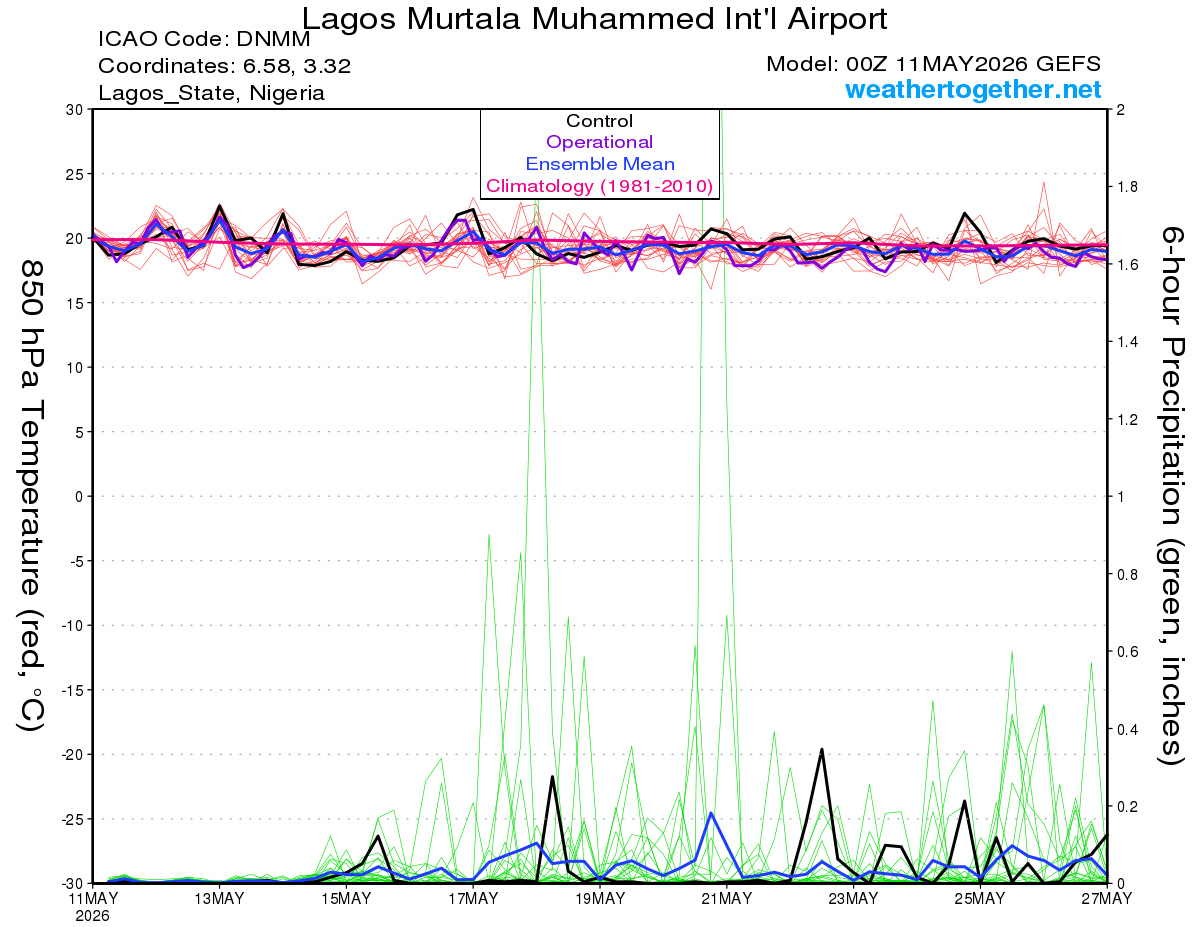Click the 13MAY date tick label
The width and height of the screenshot is (1200, 927).
219,898
